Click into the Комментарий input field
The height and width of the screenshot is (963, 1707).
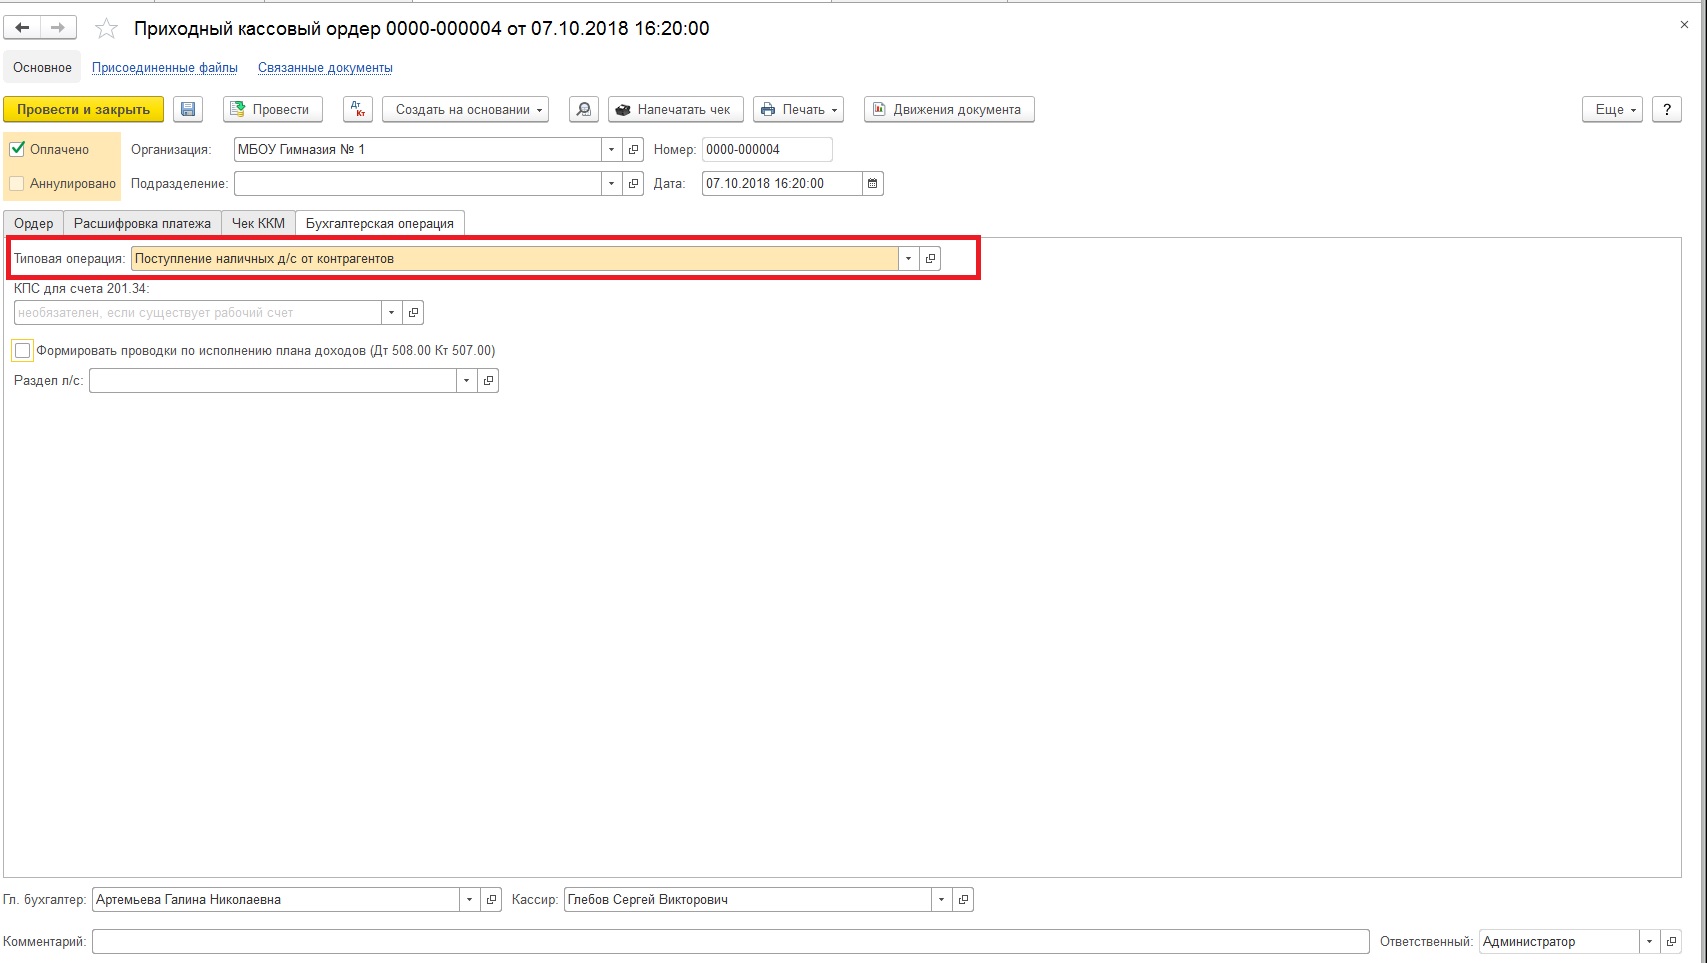(x=730, y=942)
